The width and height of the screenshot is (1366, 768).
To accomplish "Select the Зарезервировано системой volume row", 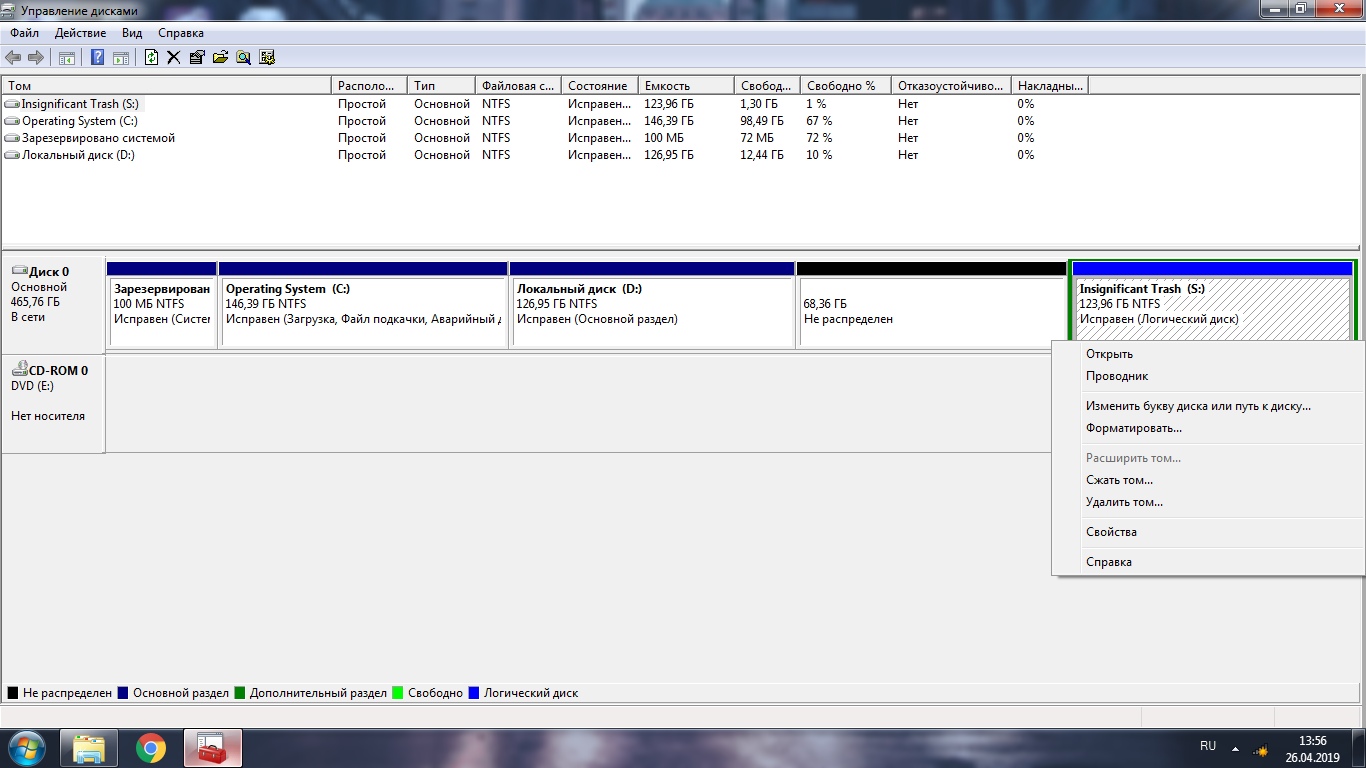I will [90, 138].
